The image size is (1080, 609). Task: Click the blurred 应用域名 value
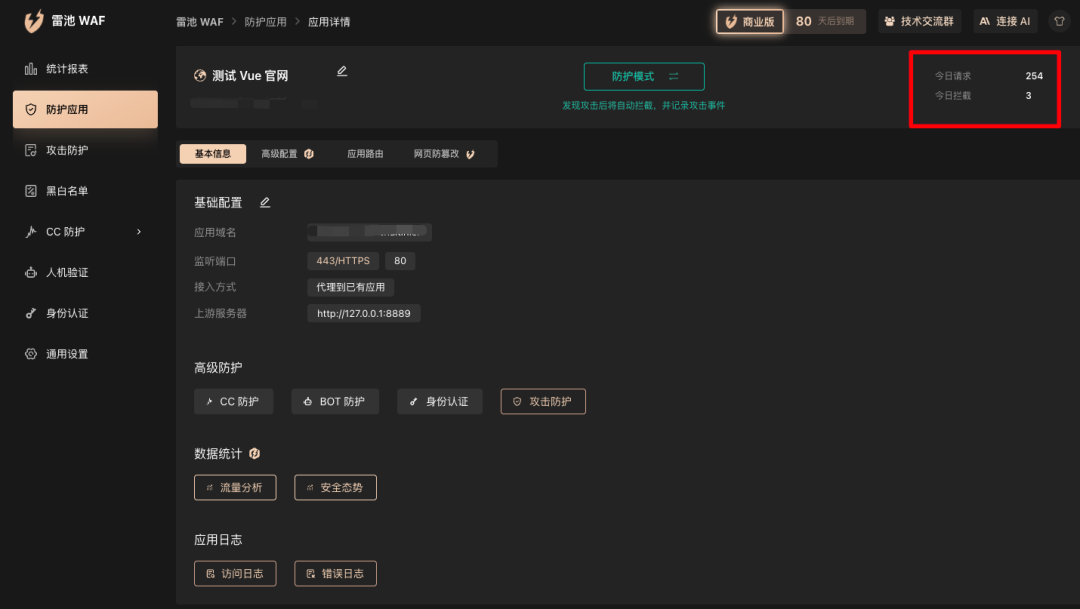(369, 232)
